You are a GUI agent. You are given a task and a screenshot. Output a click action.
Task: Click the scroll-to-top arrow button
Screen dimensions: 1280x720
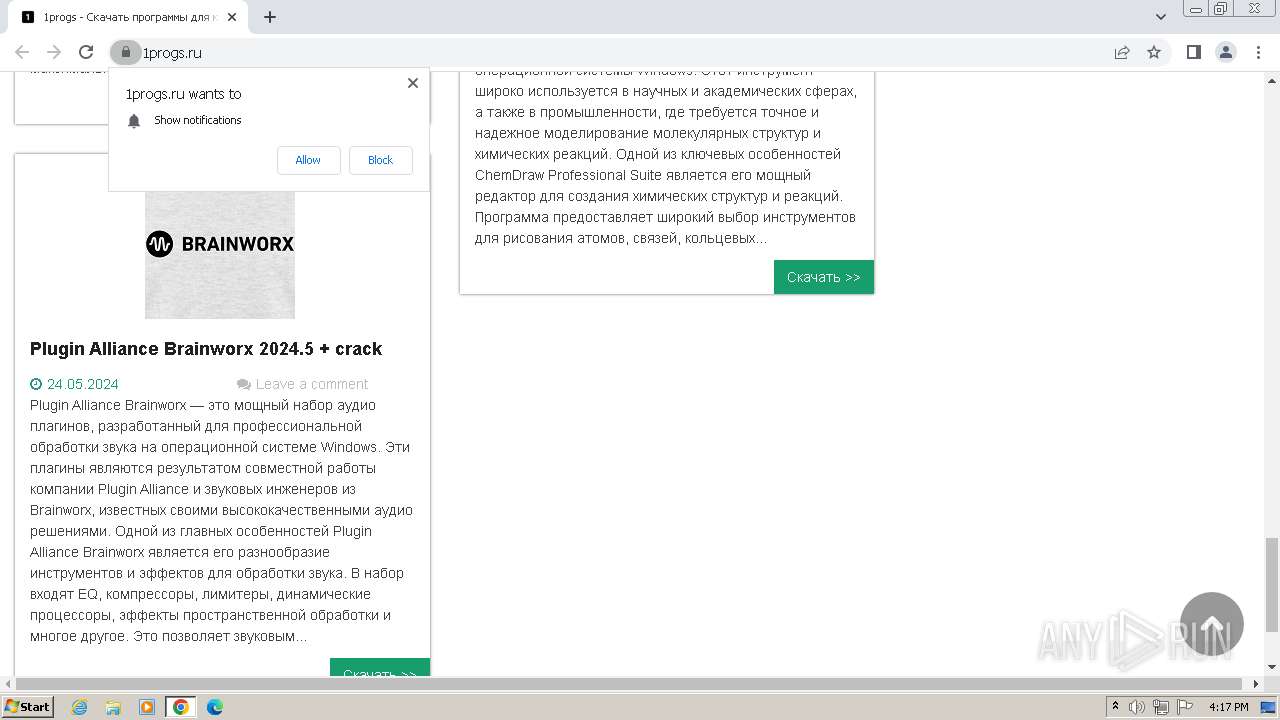(1212, 624)
